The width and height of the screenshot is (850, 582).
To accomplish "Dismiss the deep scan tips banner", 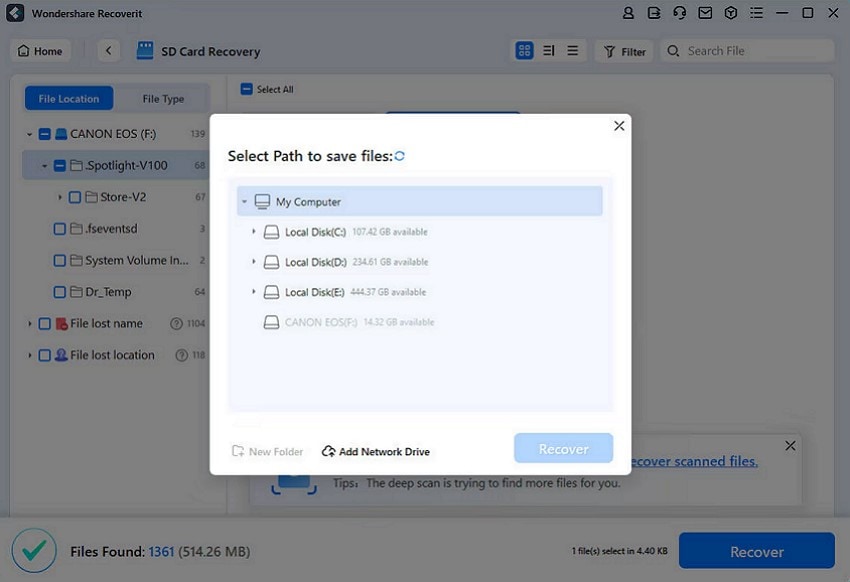I will 790,445.
